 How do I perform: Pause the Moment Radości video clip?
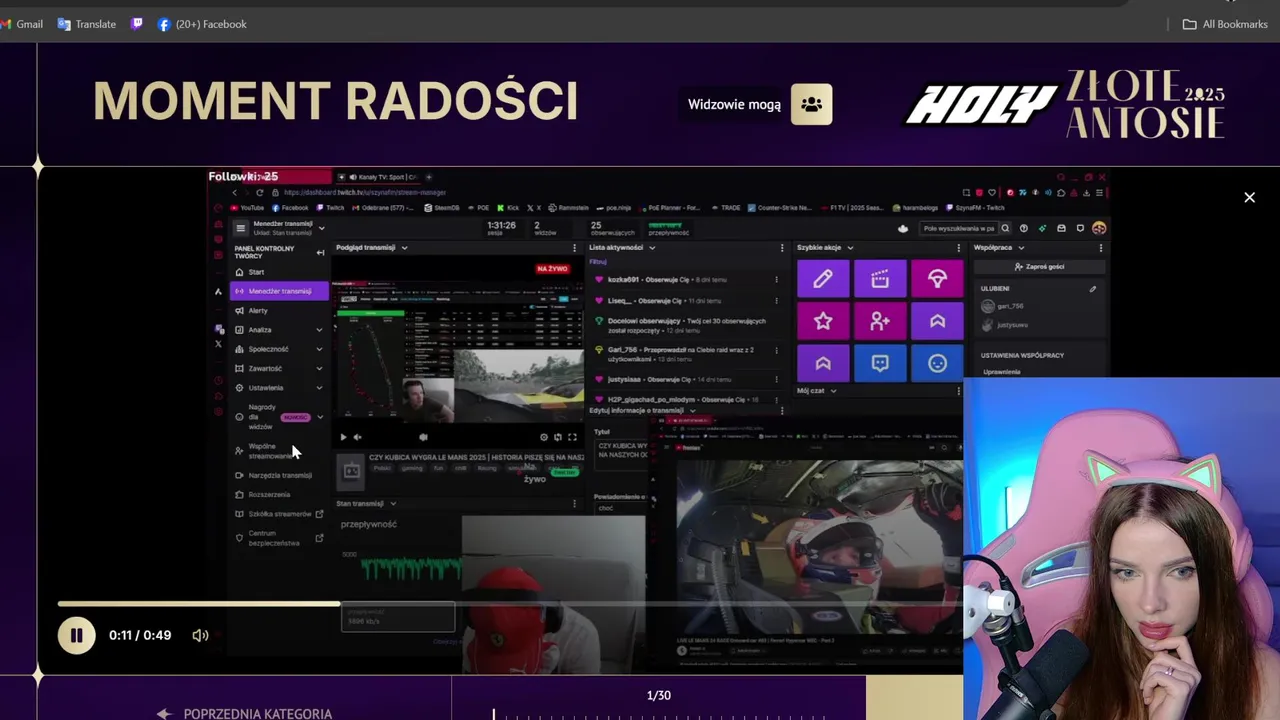pos(76,635)
